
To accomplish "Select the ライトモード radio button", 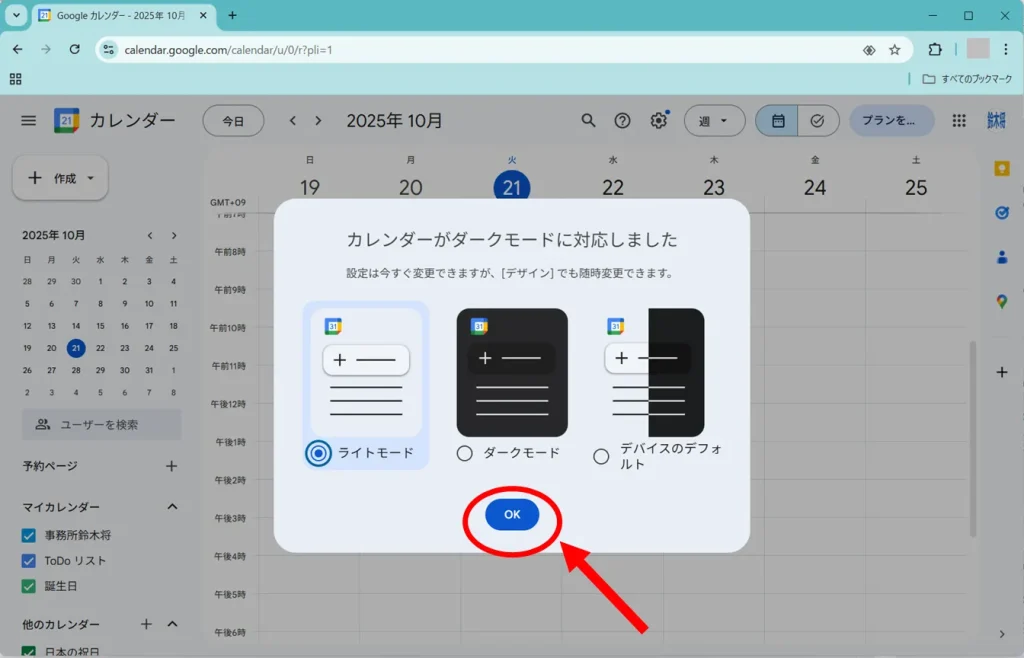I will coord(318,453).
